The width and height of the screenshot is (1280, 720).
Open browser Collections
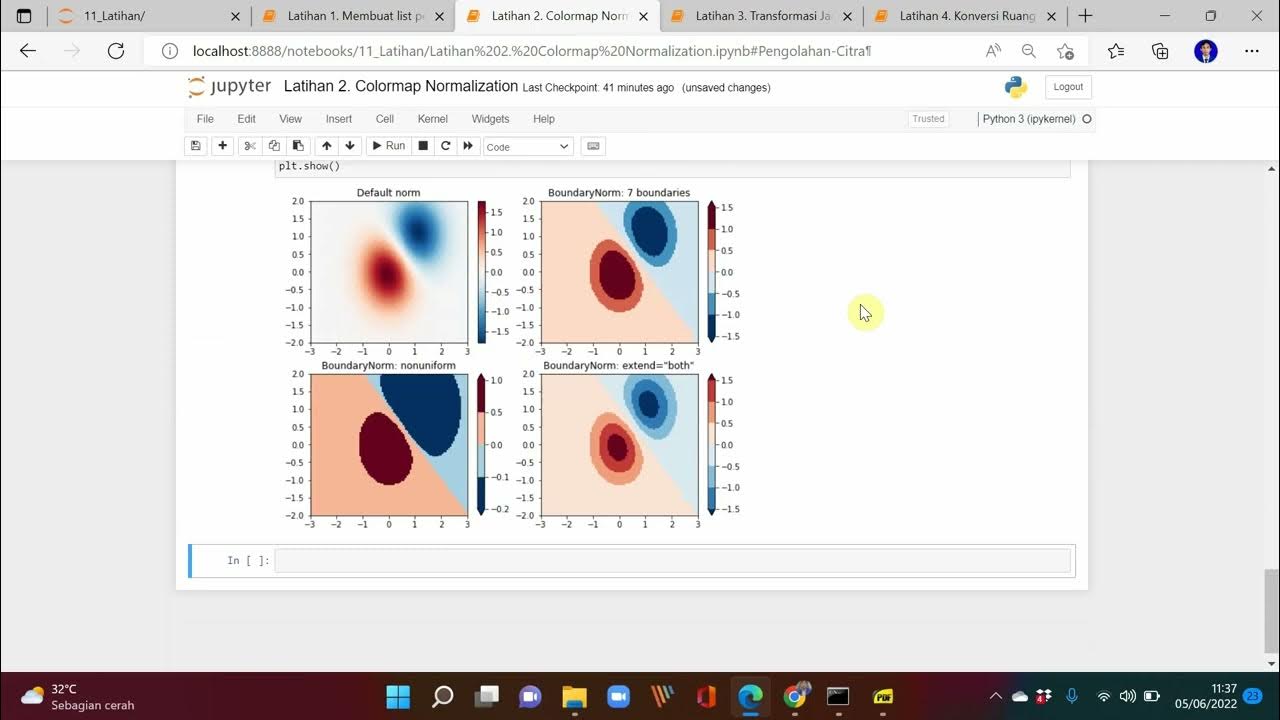(x=1160, y=51)
